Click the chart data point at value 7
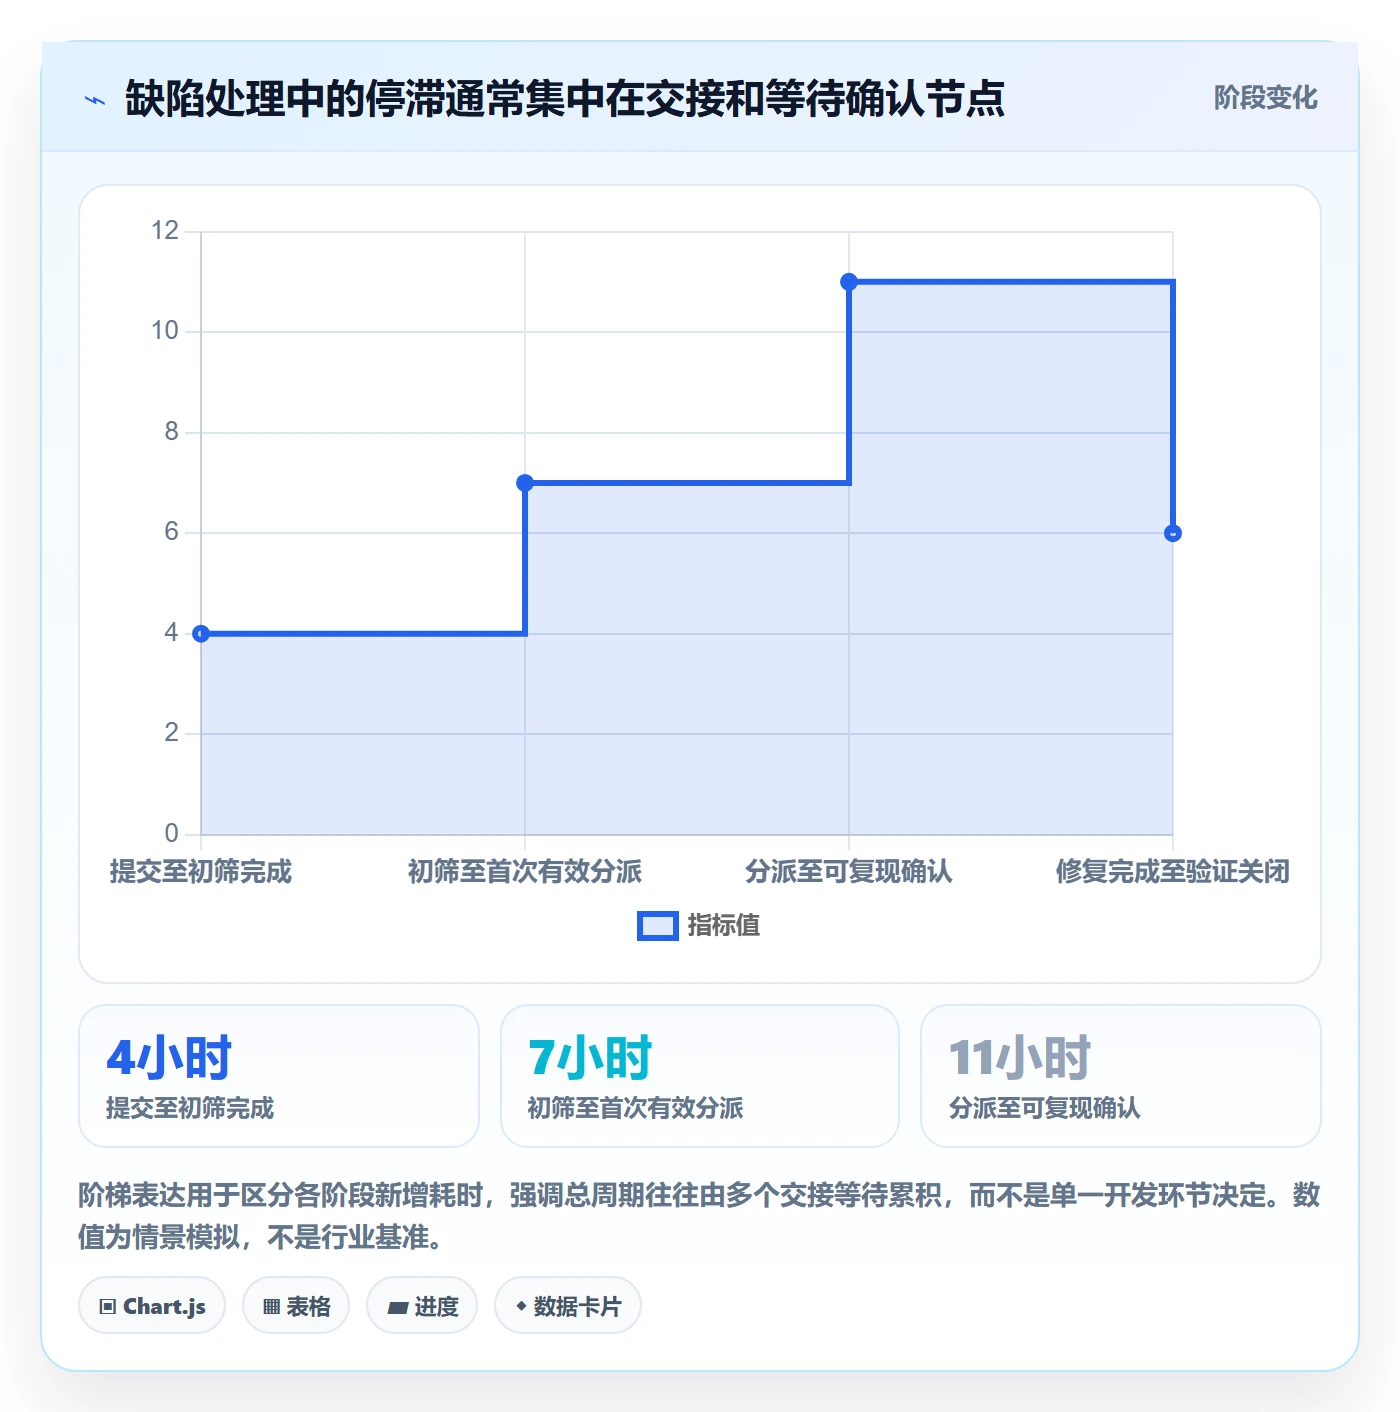This screenshot has width=1400, height=1412. (525, 483)
